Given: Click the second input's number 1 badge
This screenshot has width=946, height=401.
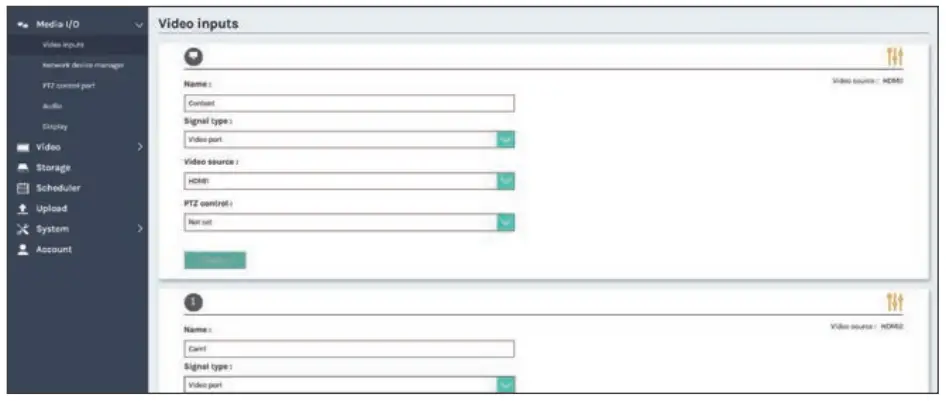Looking at the screenshot, I should point(195,302).
